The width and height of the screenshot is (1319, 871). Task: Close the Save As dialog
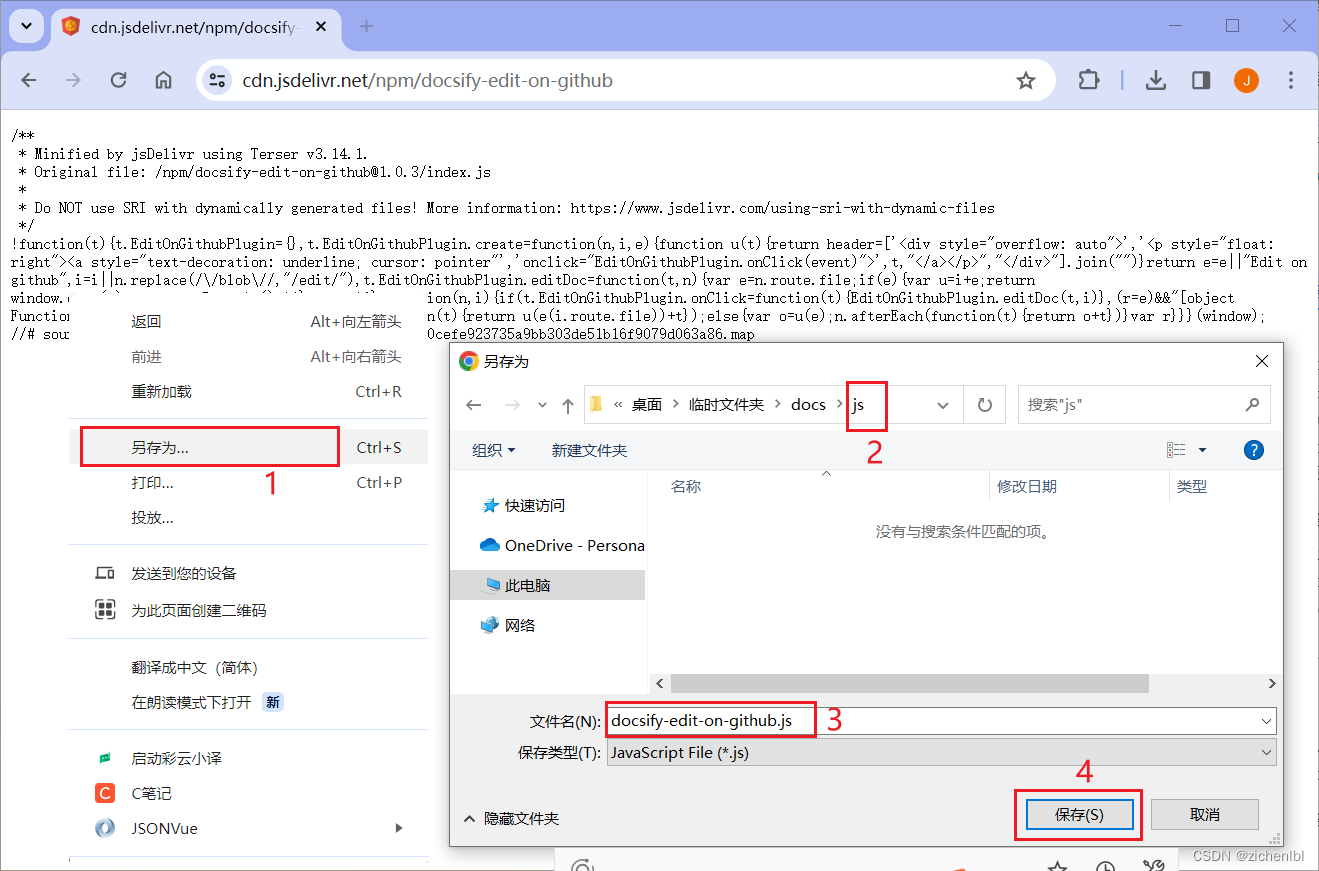1262,362
